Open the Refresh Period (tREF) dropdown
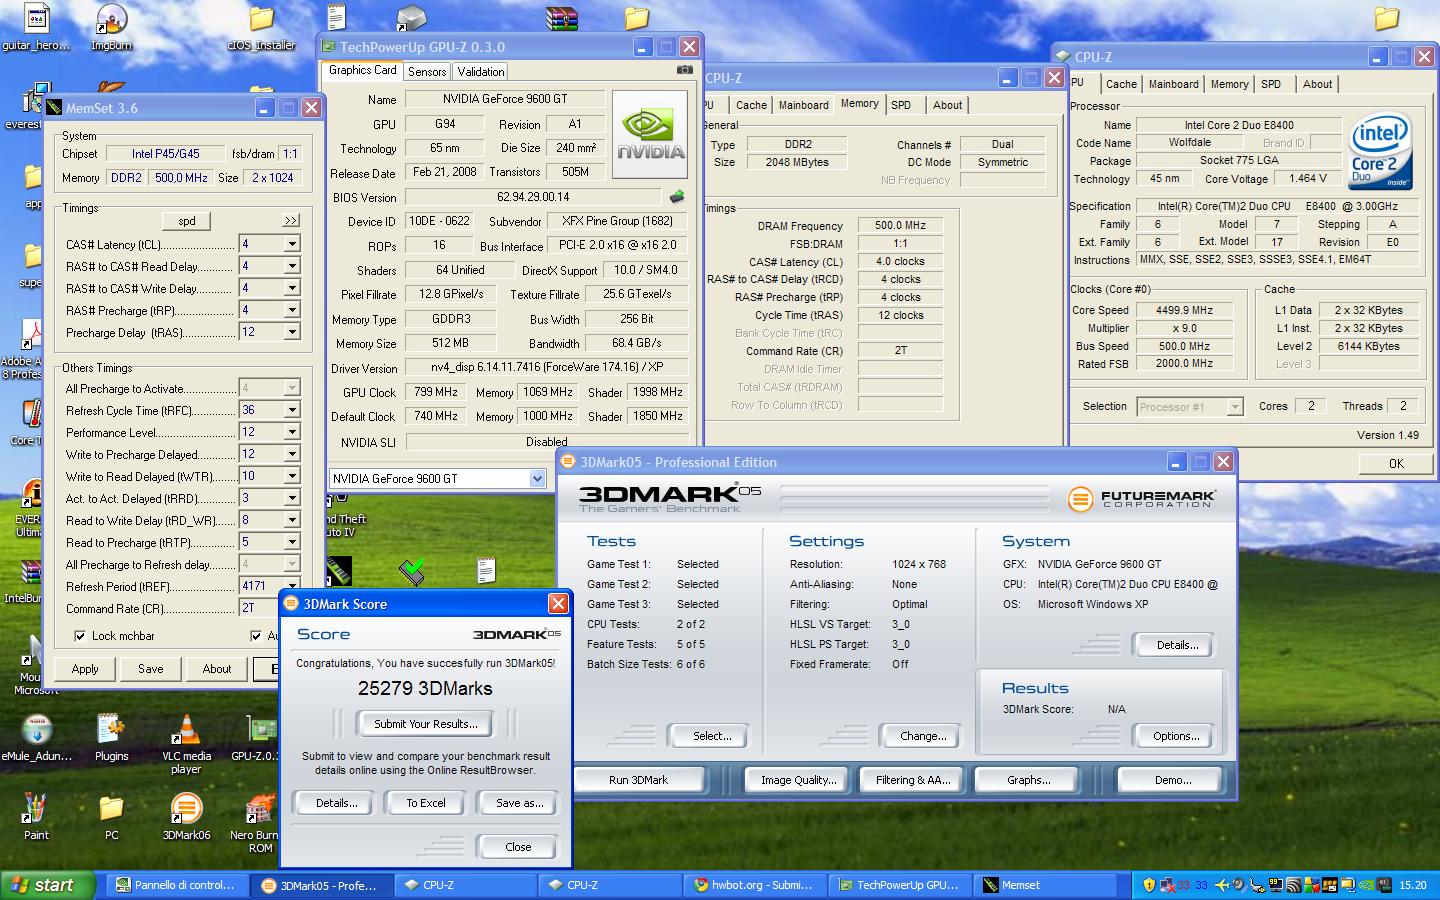 click(x=291, y=586)
